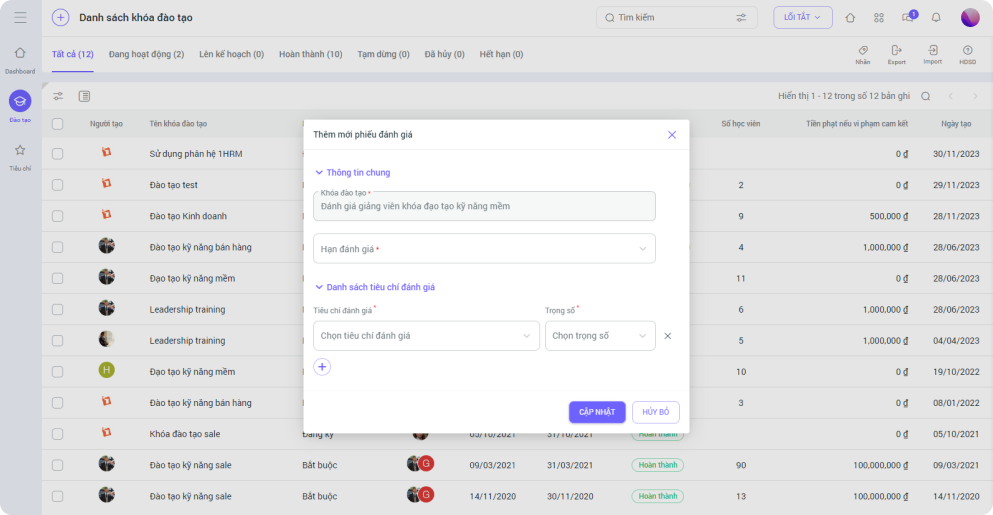
Task: Tick the checkbox for Đào tạo test row
Action: coord(57,185)
